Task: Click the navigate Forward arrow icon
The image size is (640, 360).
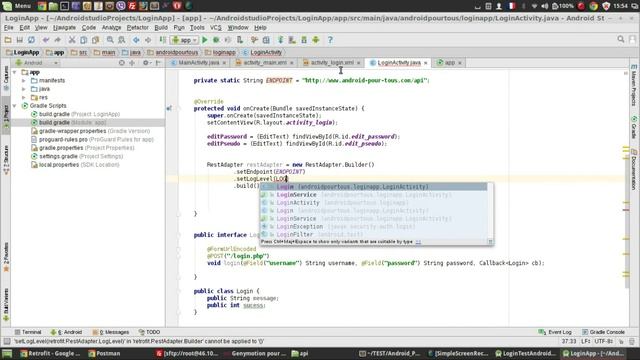Action: 148,40
